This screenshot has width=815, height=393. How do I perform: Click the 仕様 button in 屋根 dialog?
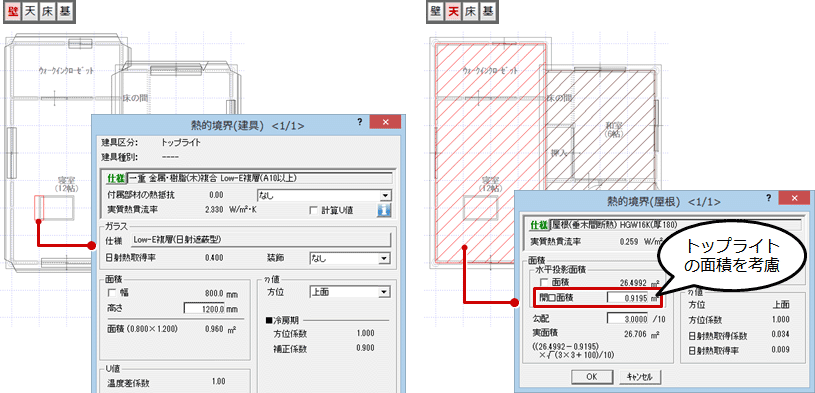(538, 225)
